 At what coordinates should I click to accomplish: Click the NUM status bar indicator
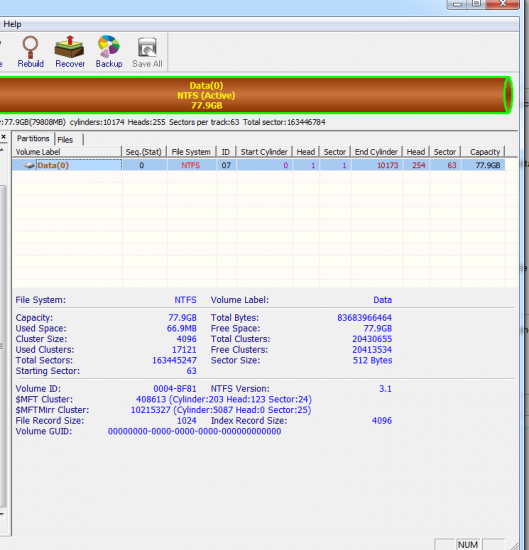point(468,544)
